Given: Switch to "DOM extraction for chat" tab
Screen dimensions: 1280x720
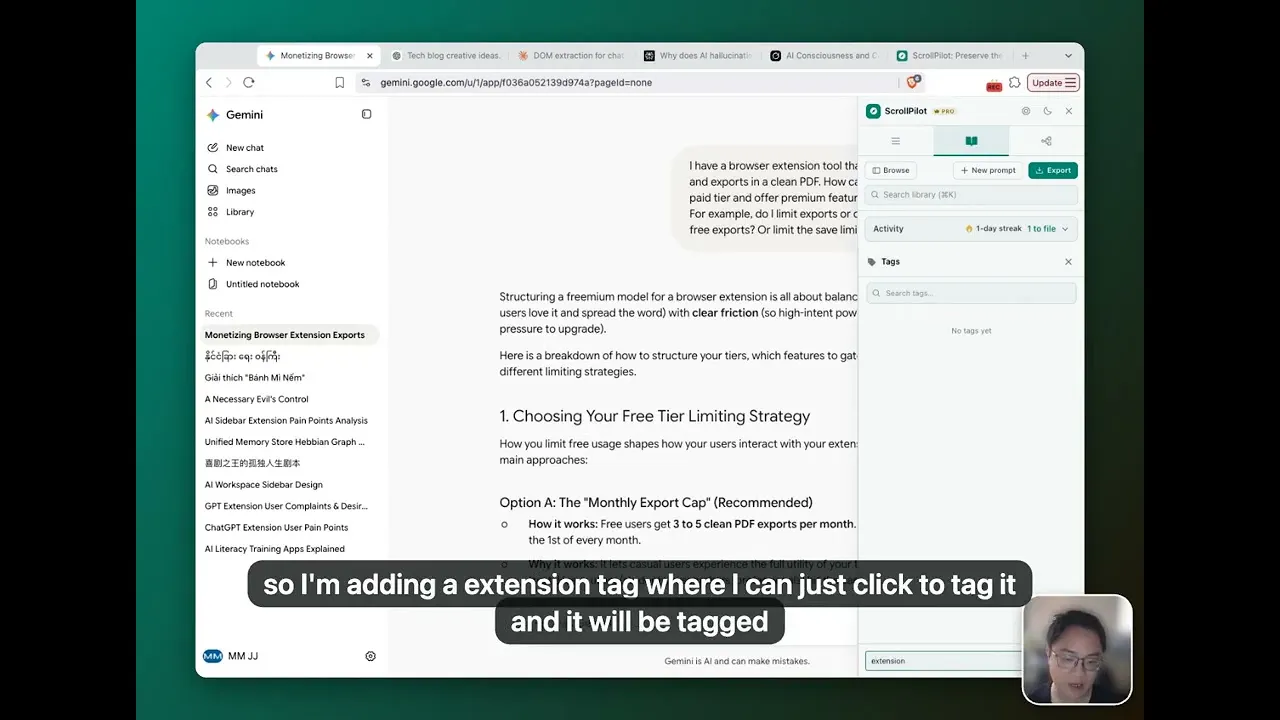Looking at the screenshot, I should tap(572, 56).
